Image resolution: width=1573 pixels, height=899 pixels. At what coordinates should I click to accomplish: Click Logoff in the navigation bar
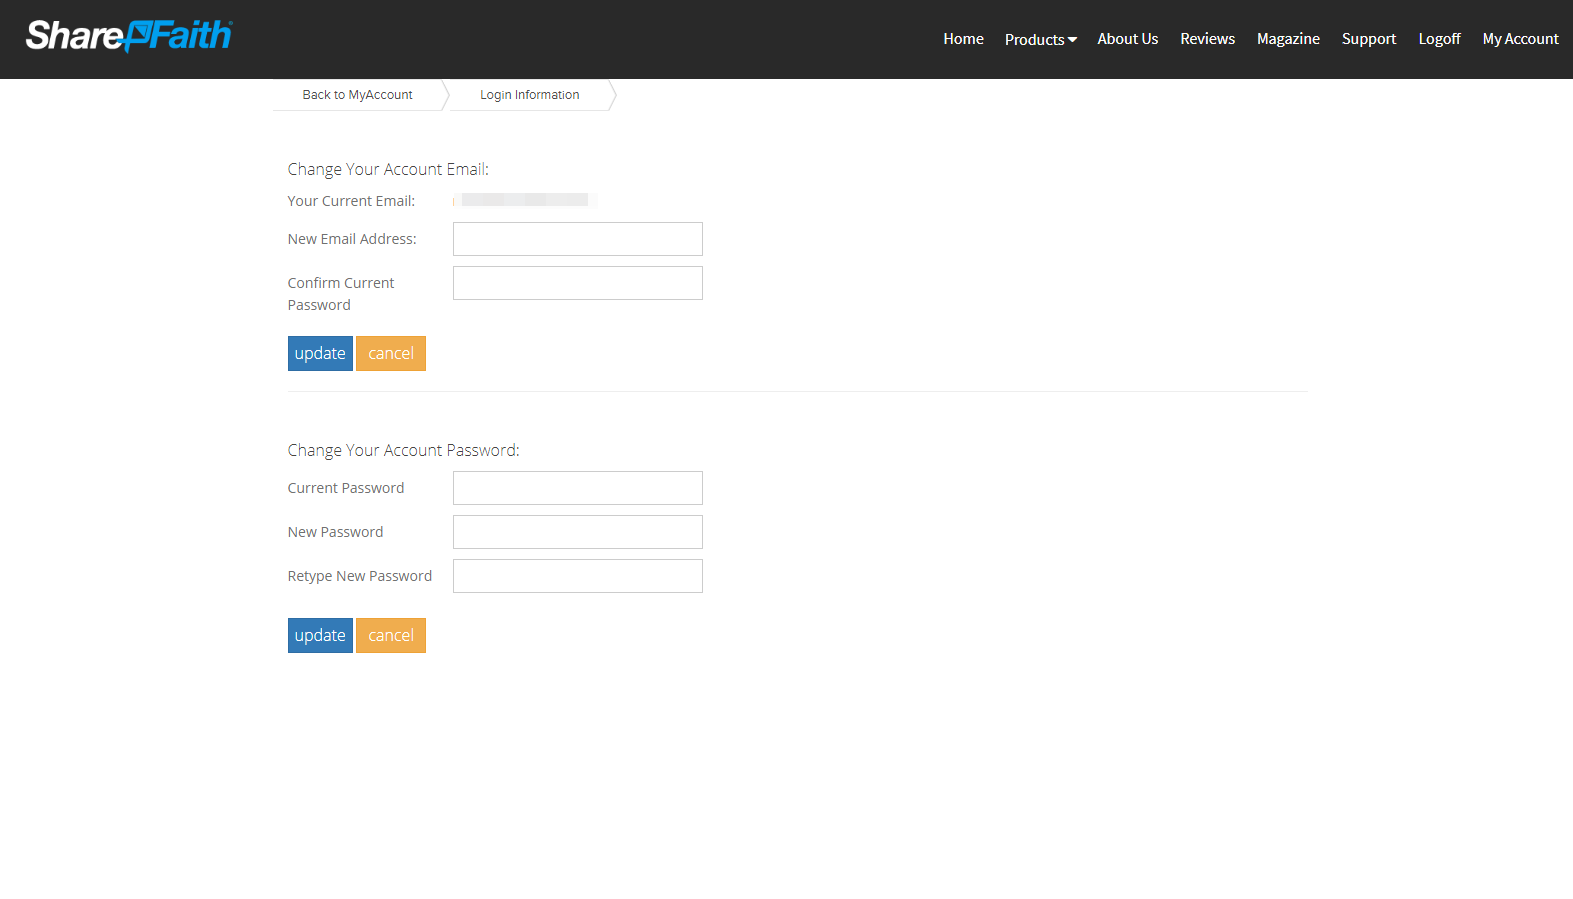tap(1439, 39)
